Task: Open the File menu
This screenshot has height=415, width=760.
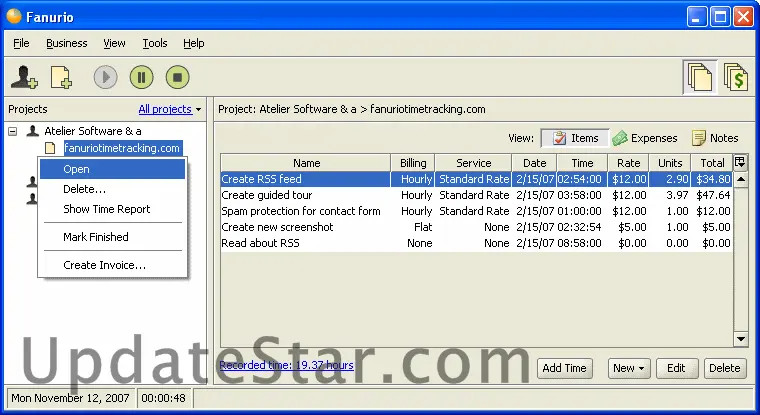Action: (21, 43)
